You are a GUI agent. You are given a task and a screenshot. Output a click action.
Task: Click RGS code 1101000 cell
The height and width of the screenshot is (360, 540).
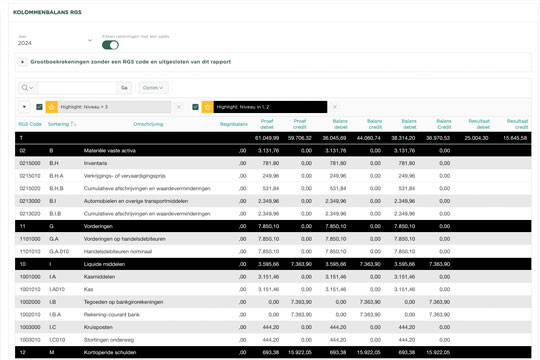coord(30,239)
